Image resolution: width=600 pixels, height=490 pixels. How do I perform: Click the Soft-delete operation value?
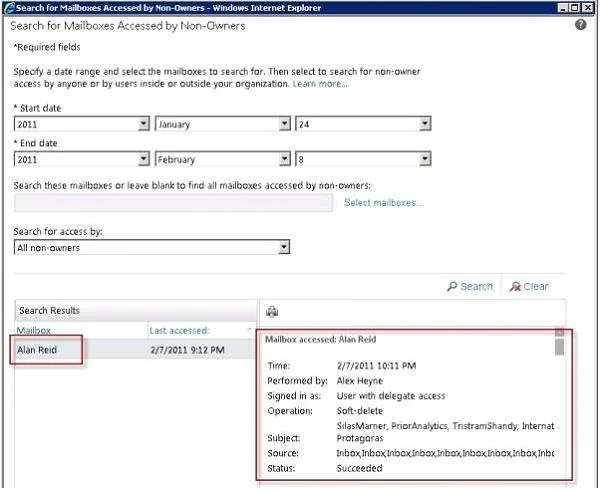[360, 411]
